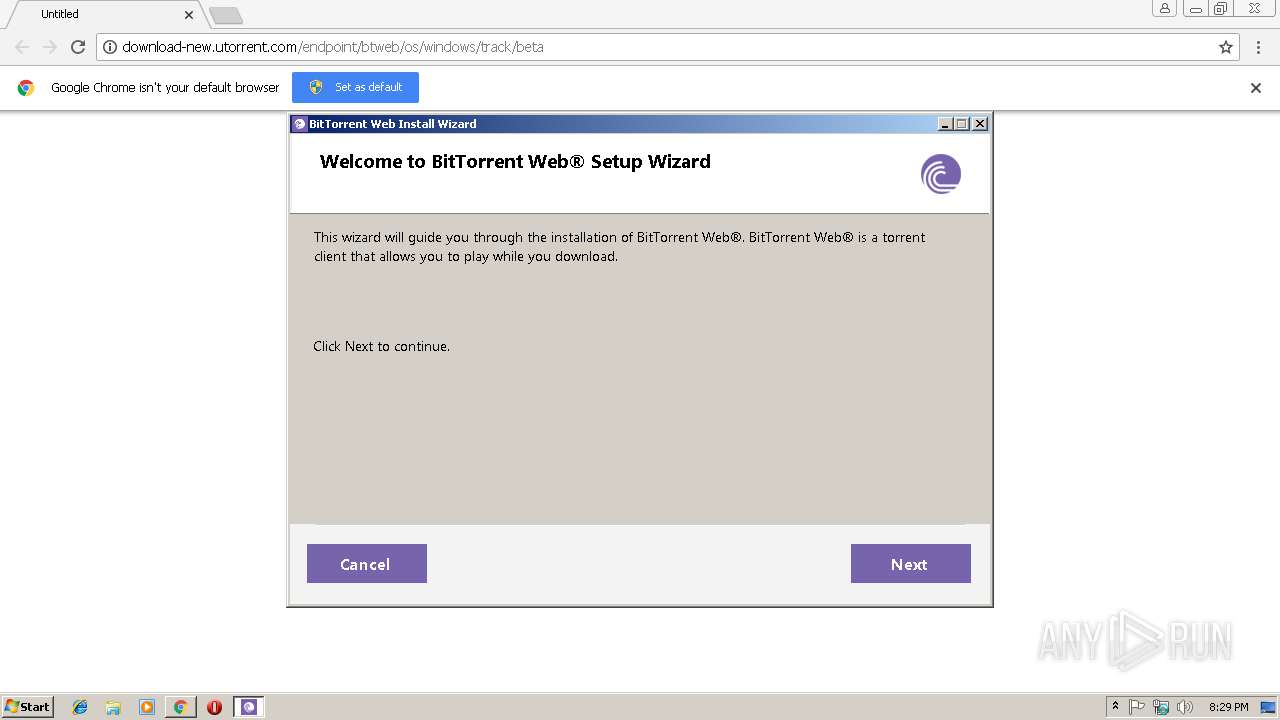The image size is (1280, 720).
Task: Set Chrome as default browser
Action: click(x=355, y=87)
